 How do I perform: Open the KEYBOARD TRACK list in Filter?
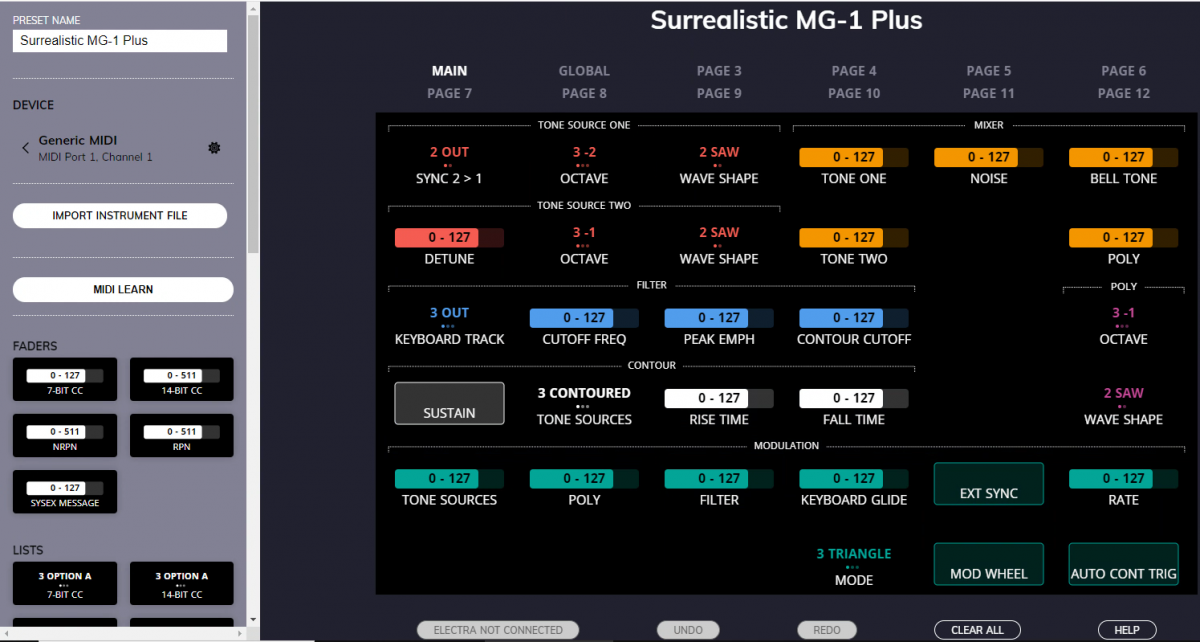(x=449, y=326)
